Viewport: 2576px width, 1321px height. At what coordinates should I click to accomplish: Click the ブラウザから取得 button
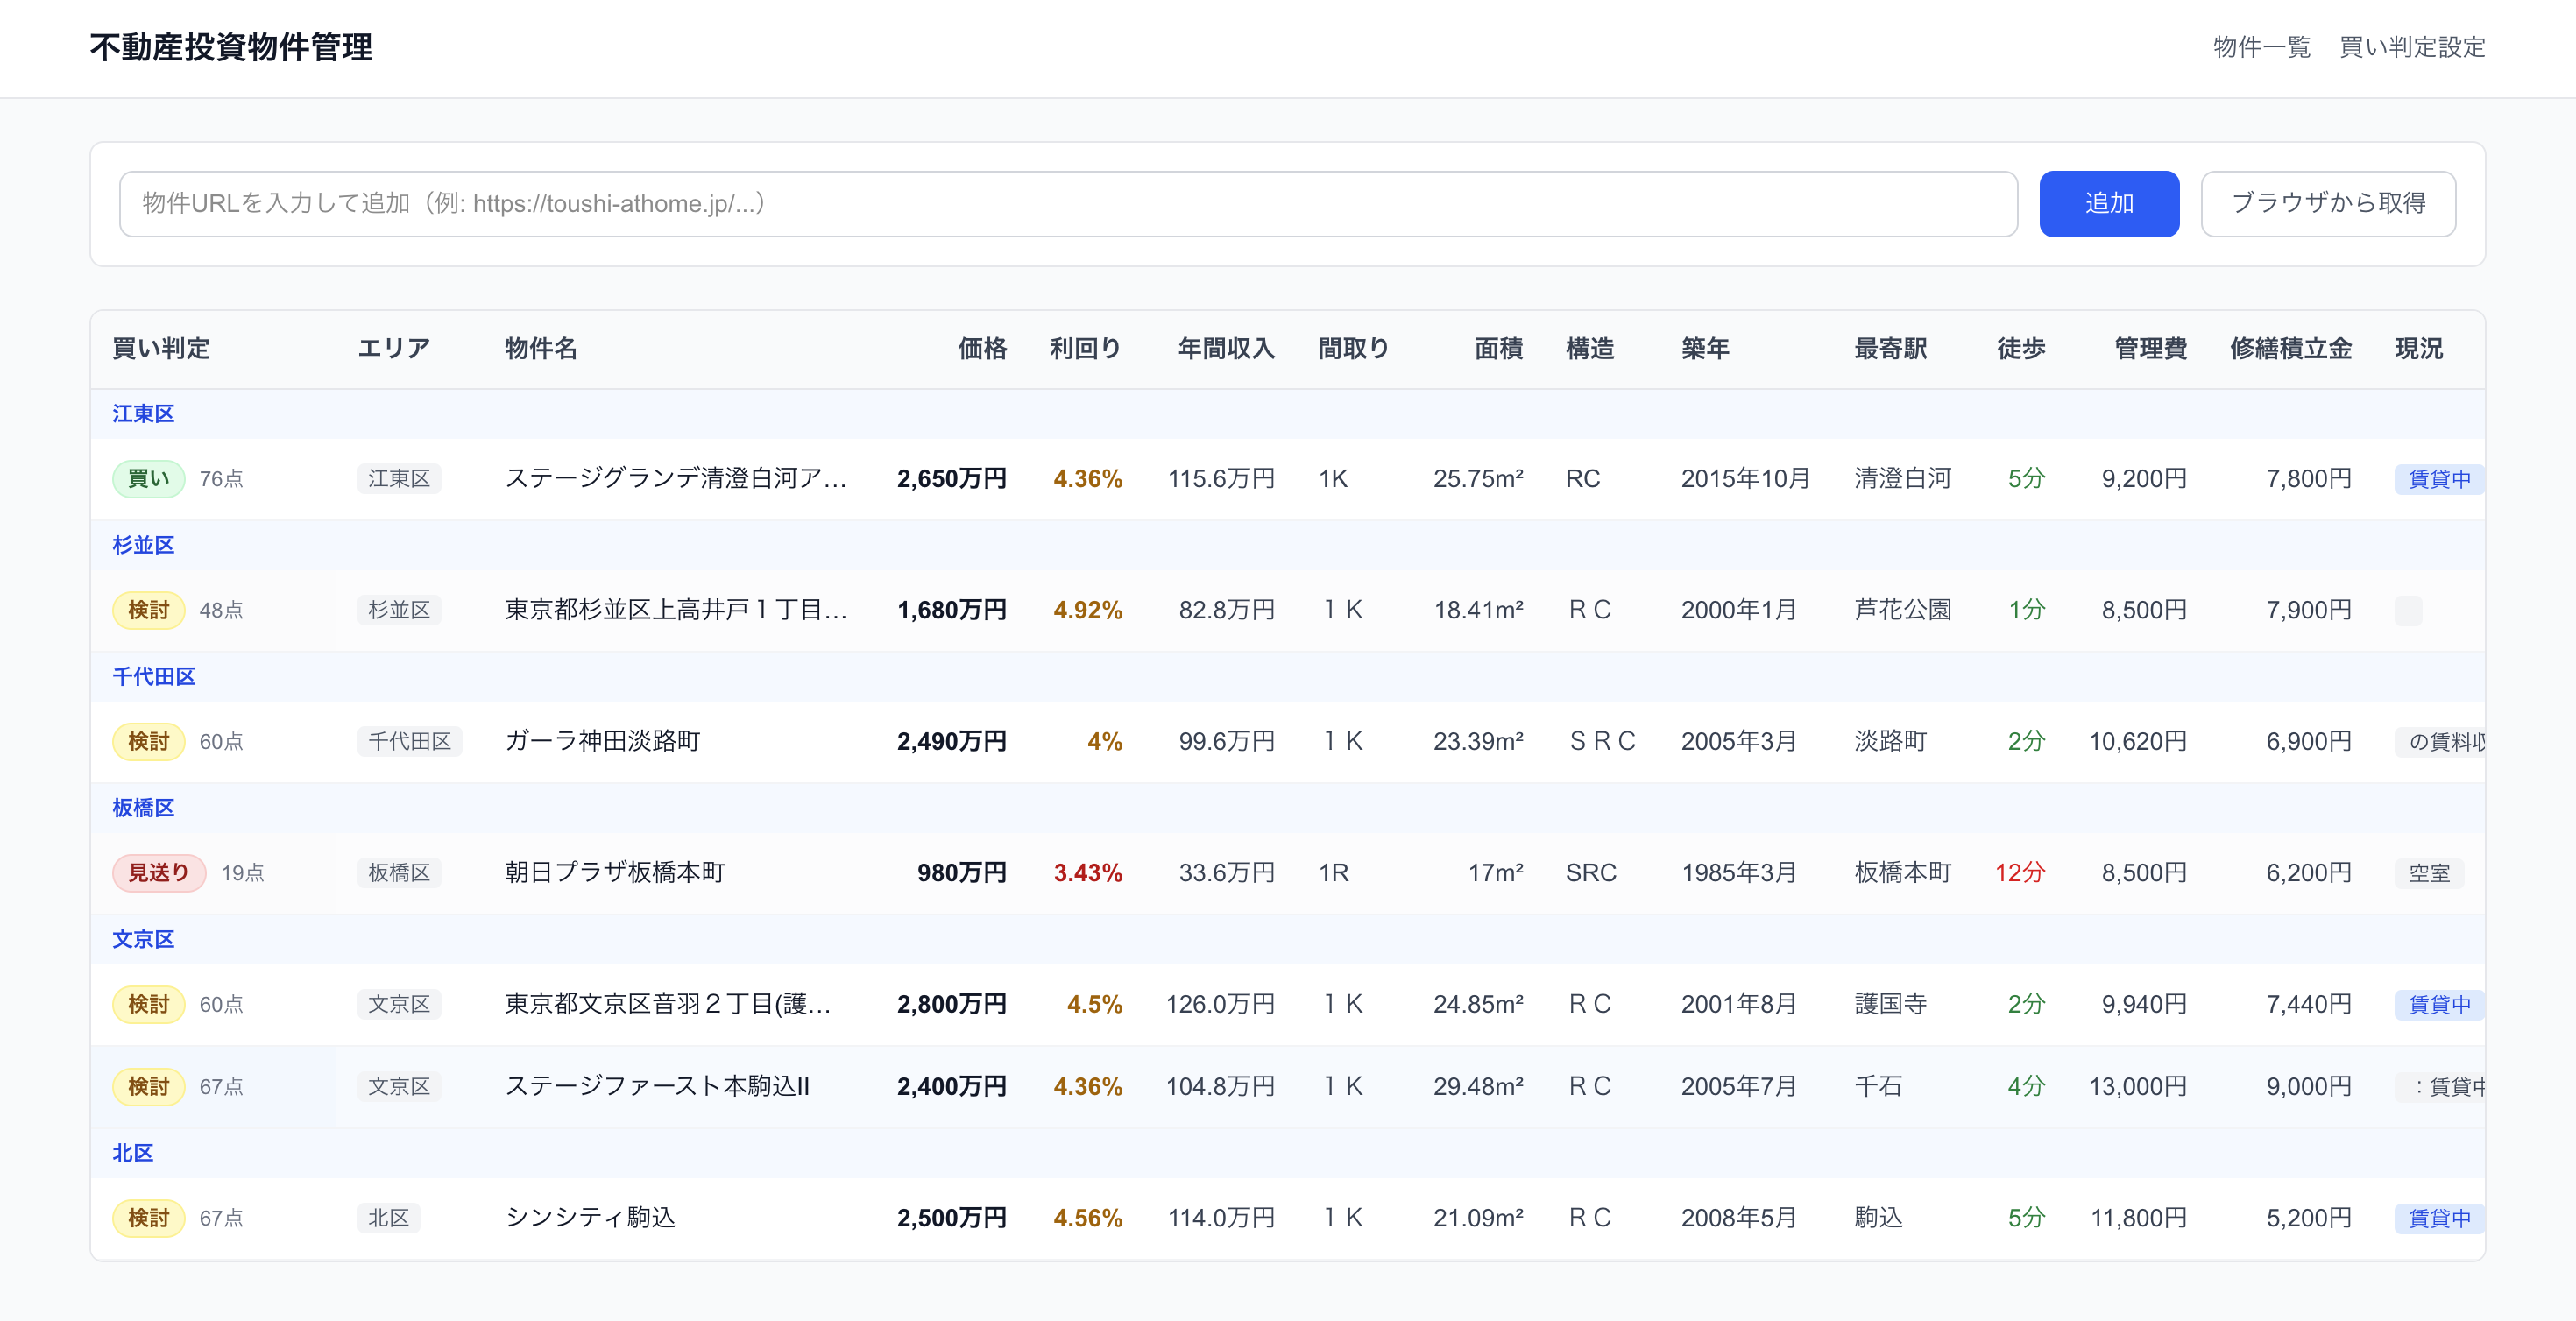2328,204
